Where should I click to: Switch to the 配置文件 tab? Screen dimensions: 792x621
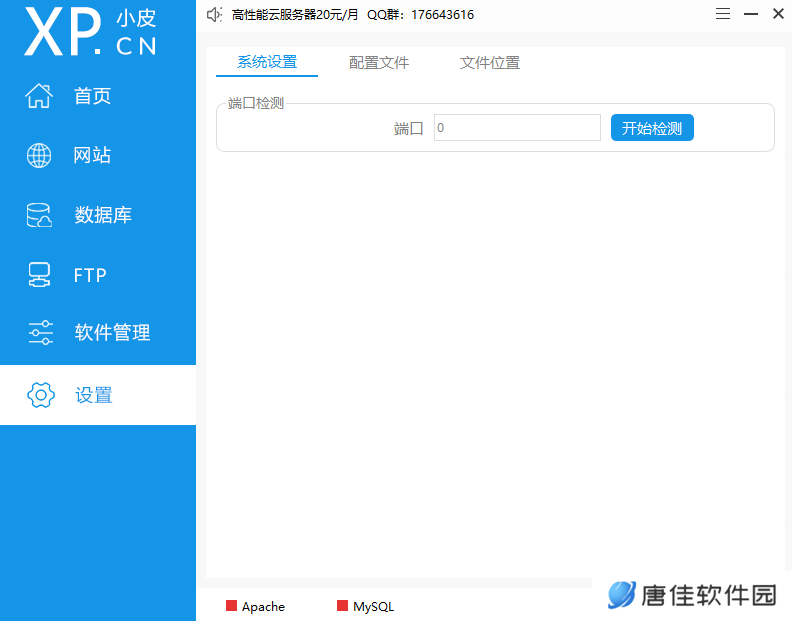click(379, 63)
